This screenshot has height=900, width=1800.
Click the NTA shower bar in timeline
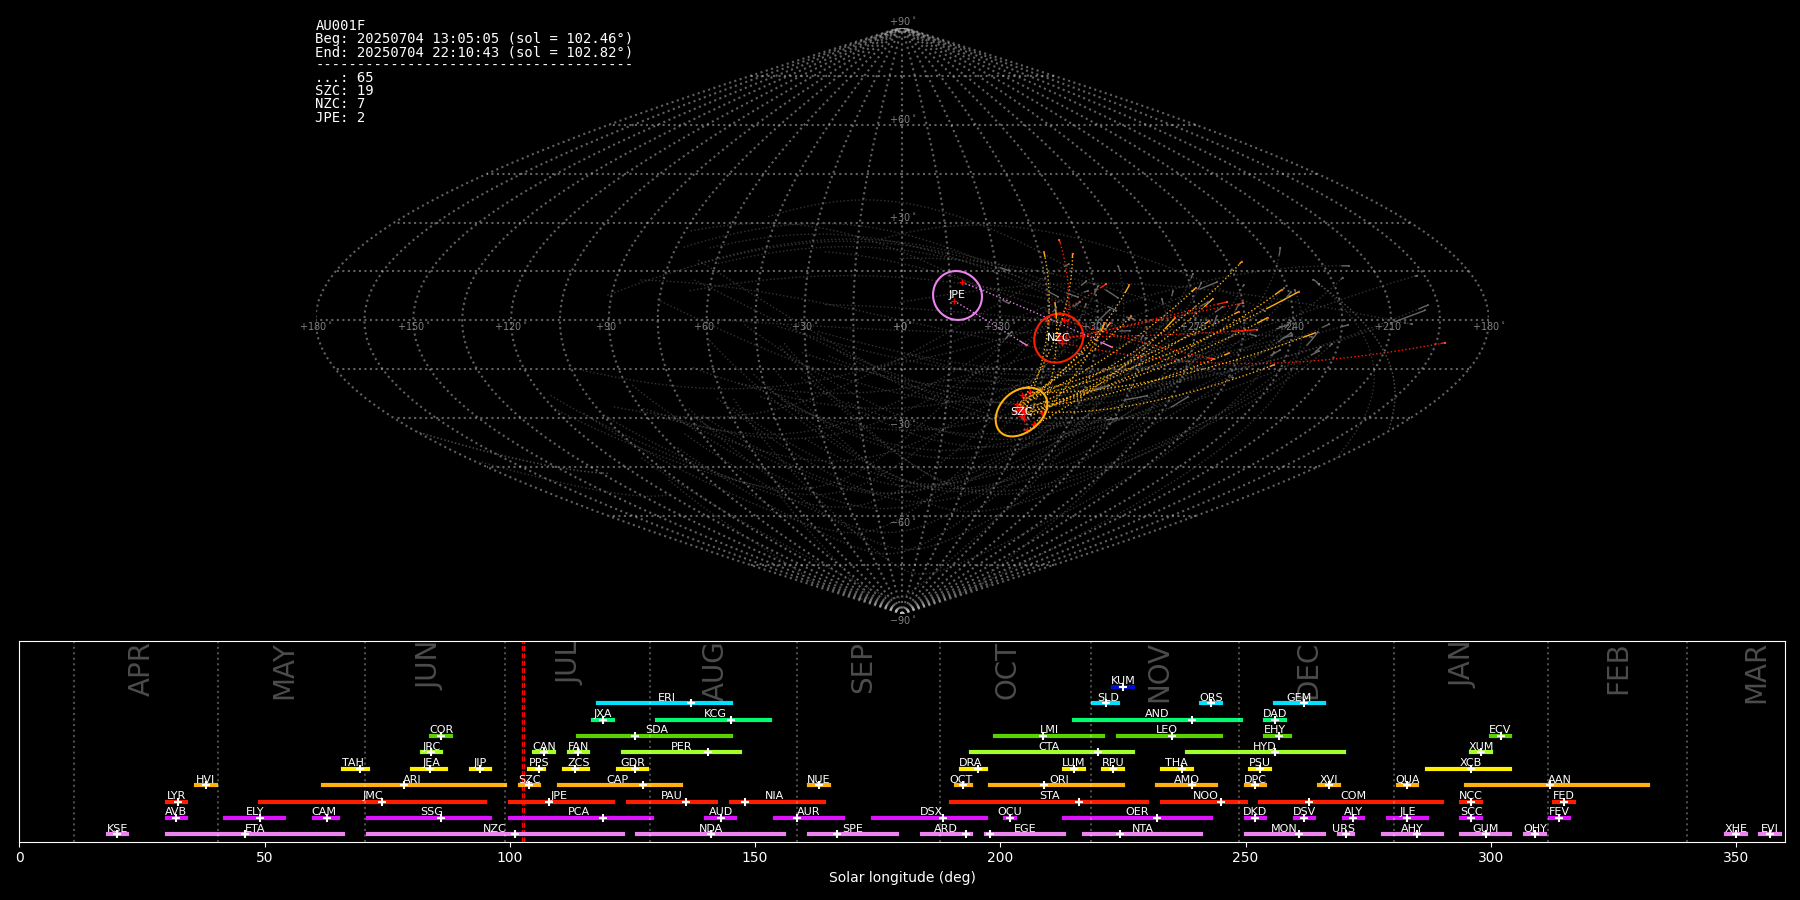1142,834
